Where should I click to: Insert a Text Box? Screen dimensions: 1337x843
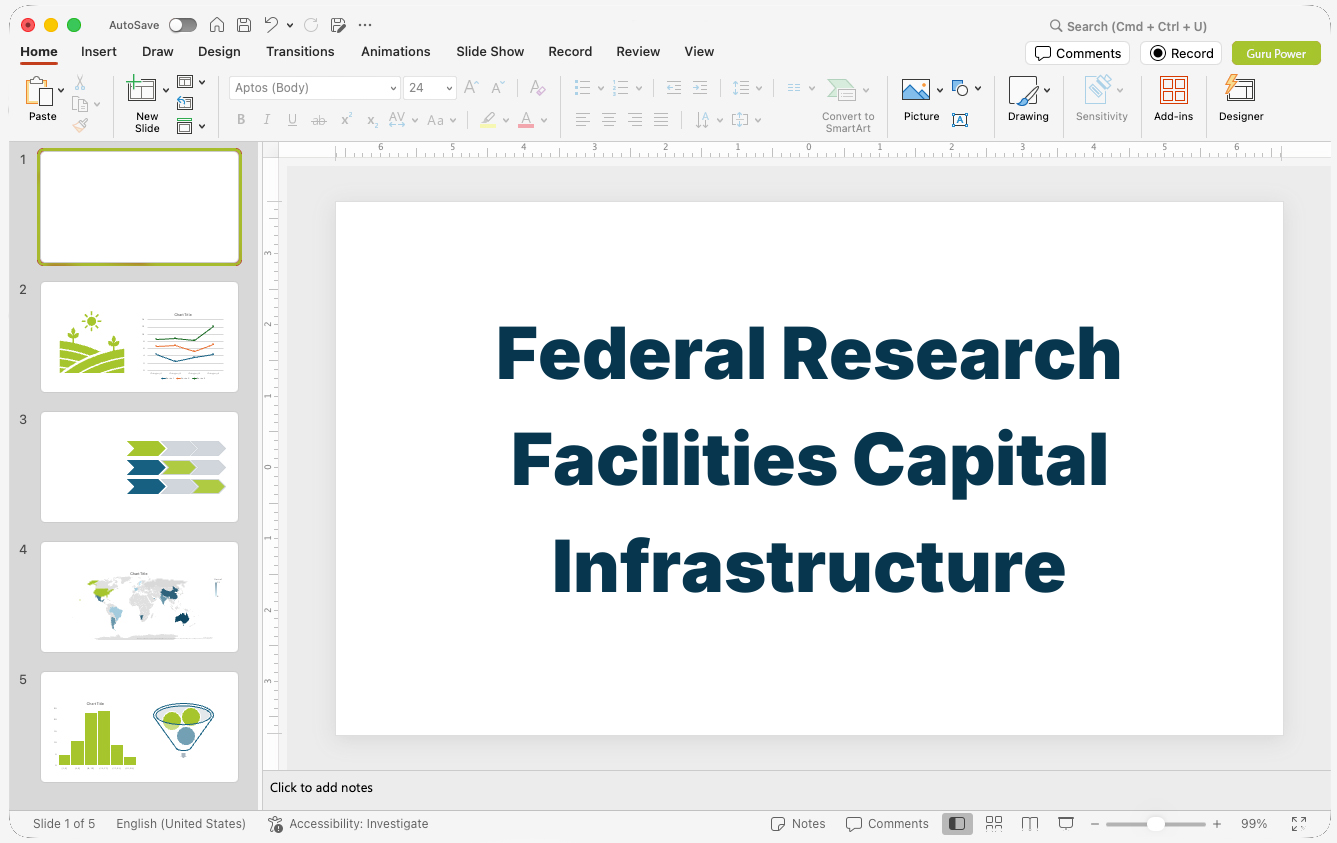tap(960, 120)
